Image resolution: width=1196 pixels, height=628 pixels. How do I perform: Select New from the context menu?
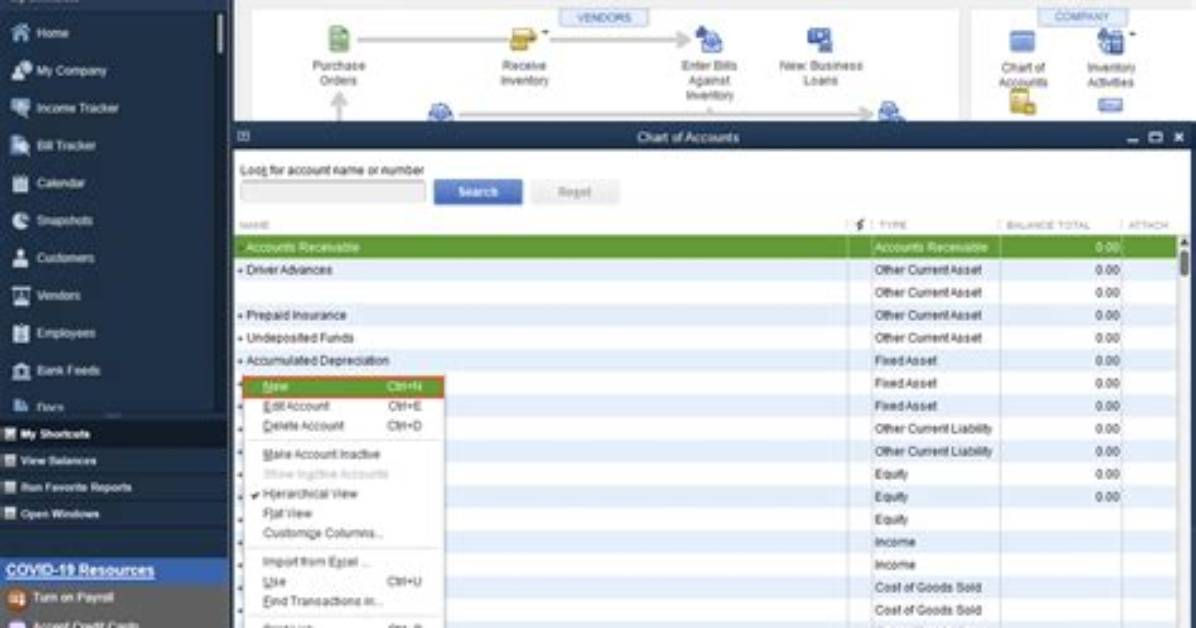point(343,387)
